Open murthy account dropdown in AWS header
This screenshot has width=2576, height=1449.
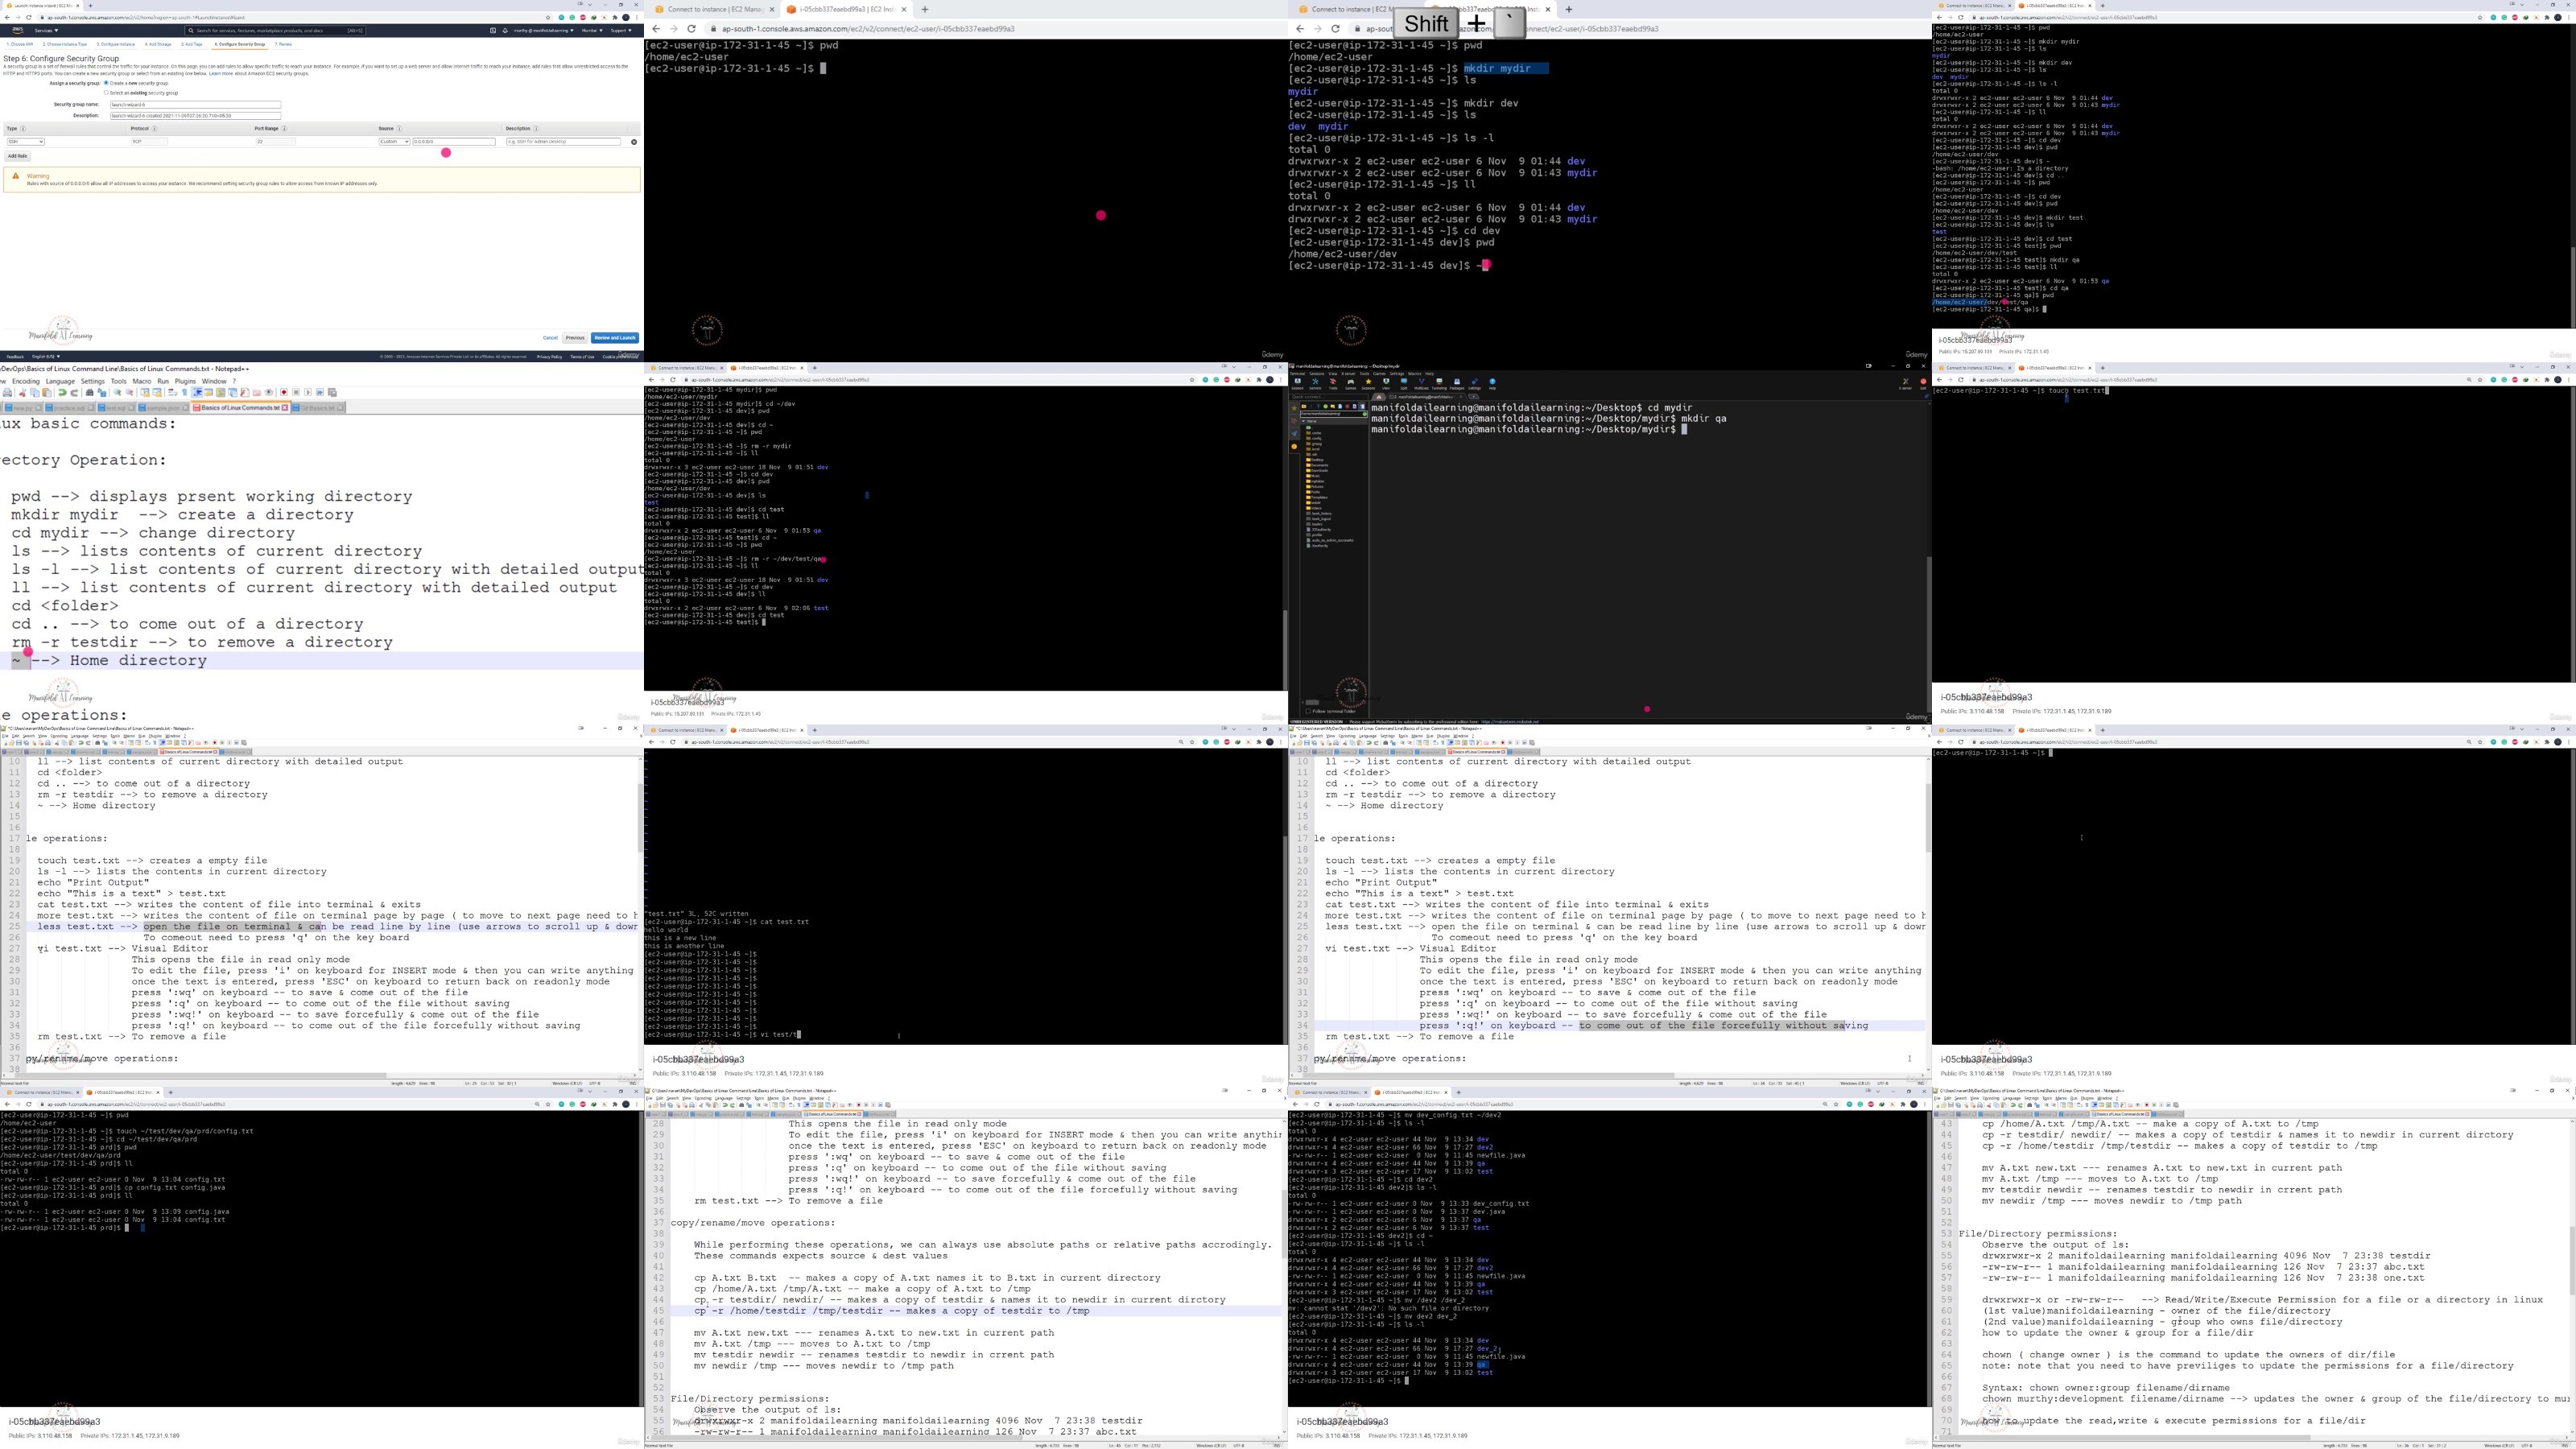coord(544,31)
